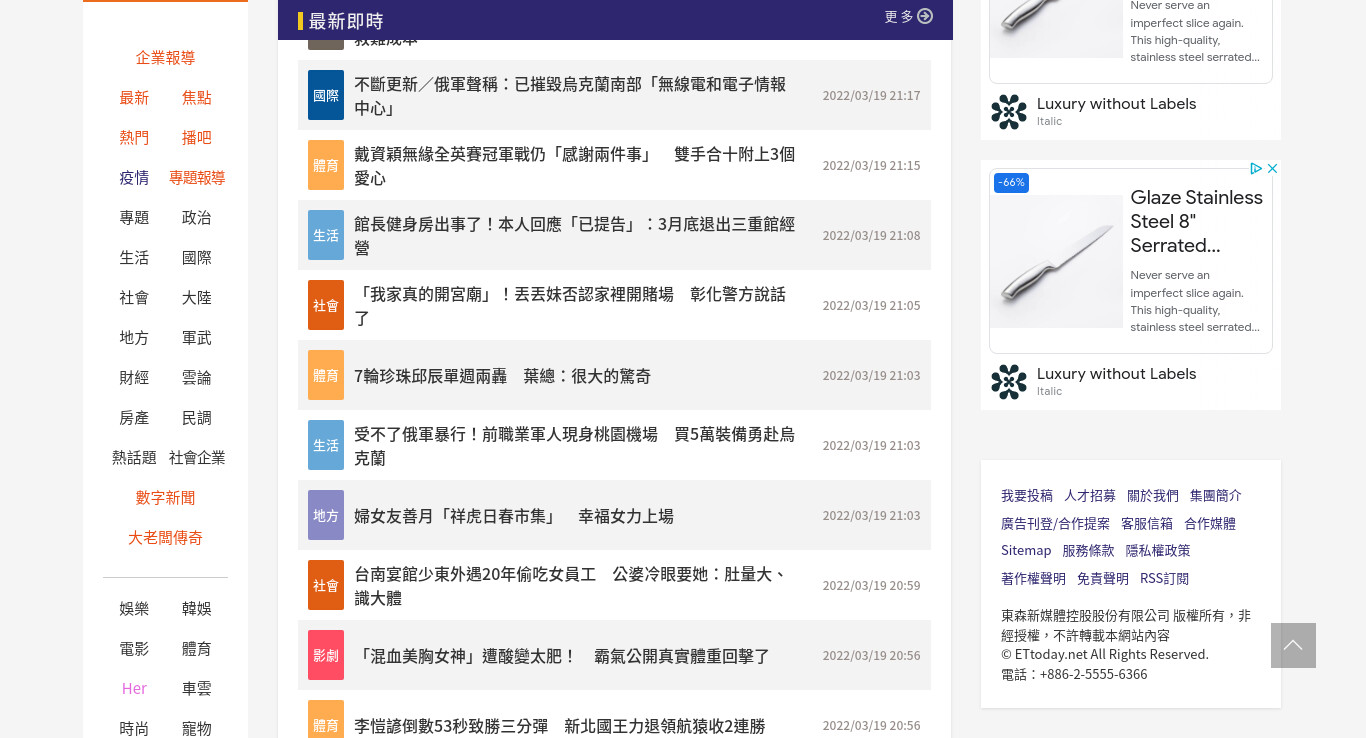Open 婦女友善月祥虎日春市集 headline

pyautogui.click(x=514, y=516)
